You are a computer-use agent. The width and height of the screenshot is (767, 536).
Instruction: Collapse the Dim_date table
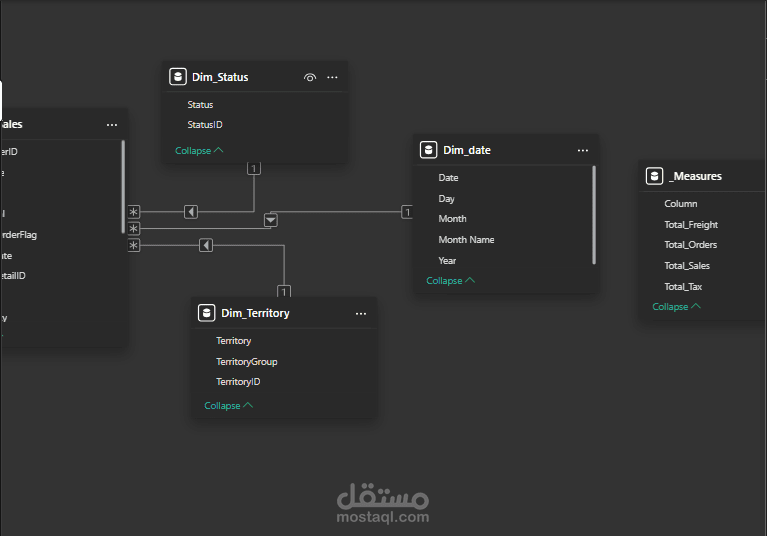click(451, 281)
